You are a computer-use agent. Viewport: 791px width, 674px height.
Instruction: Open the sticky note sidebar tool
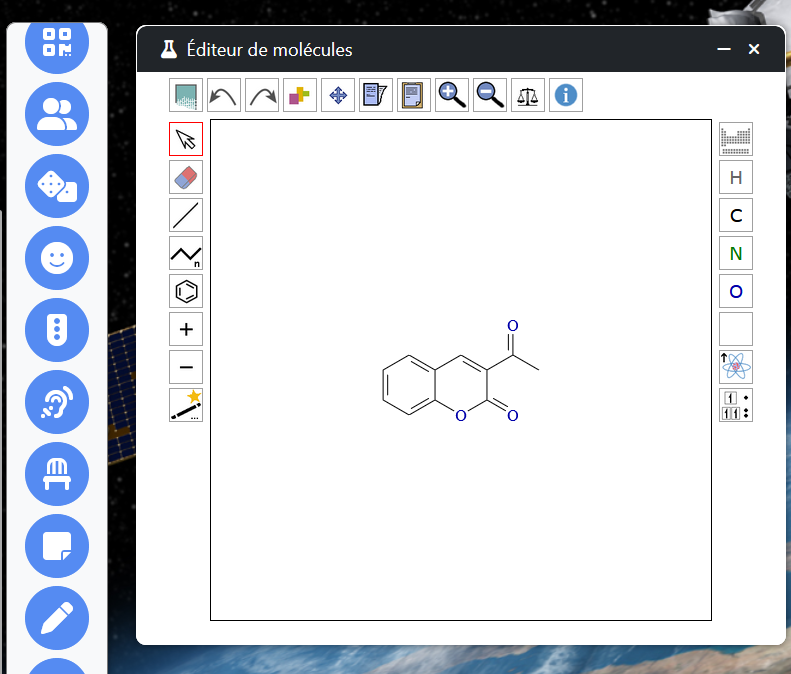tap(57, 546)
